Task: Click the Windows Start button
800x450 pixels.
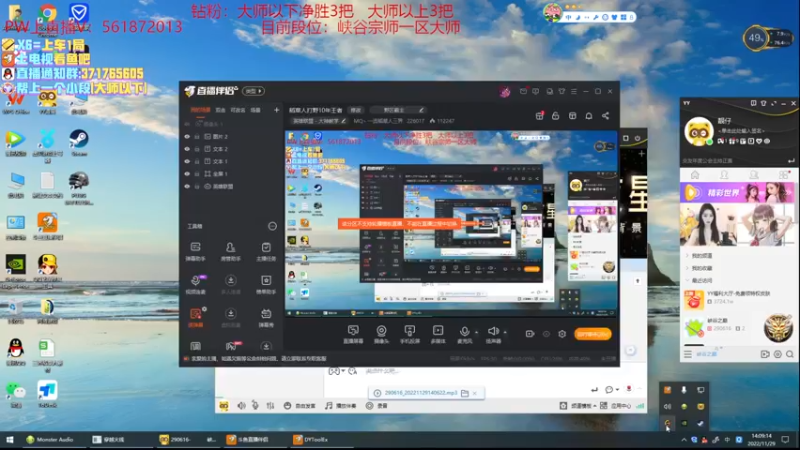Action: coord(9,439)
